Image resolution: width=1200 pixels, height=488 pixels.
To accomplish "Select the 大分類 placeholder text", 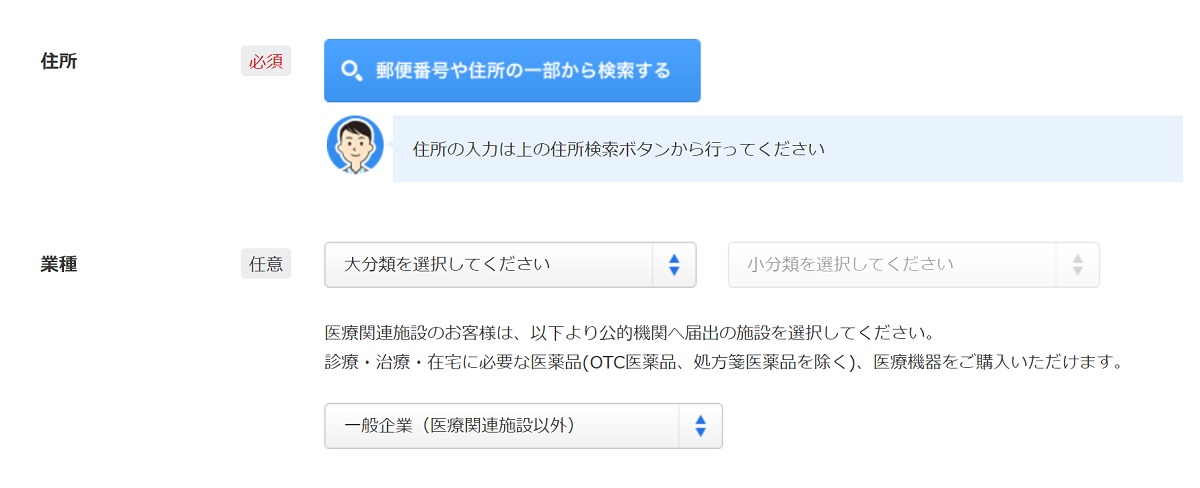I will click(447, 265).
